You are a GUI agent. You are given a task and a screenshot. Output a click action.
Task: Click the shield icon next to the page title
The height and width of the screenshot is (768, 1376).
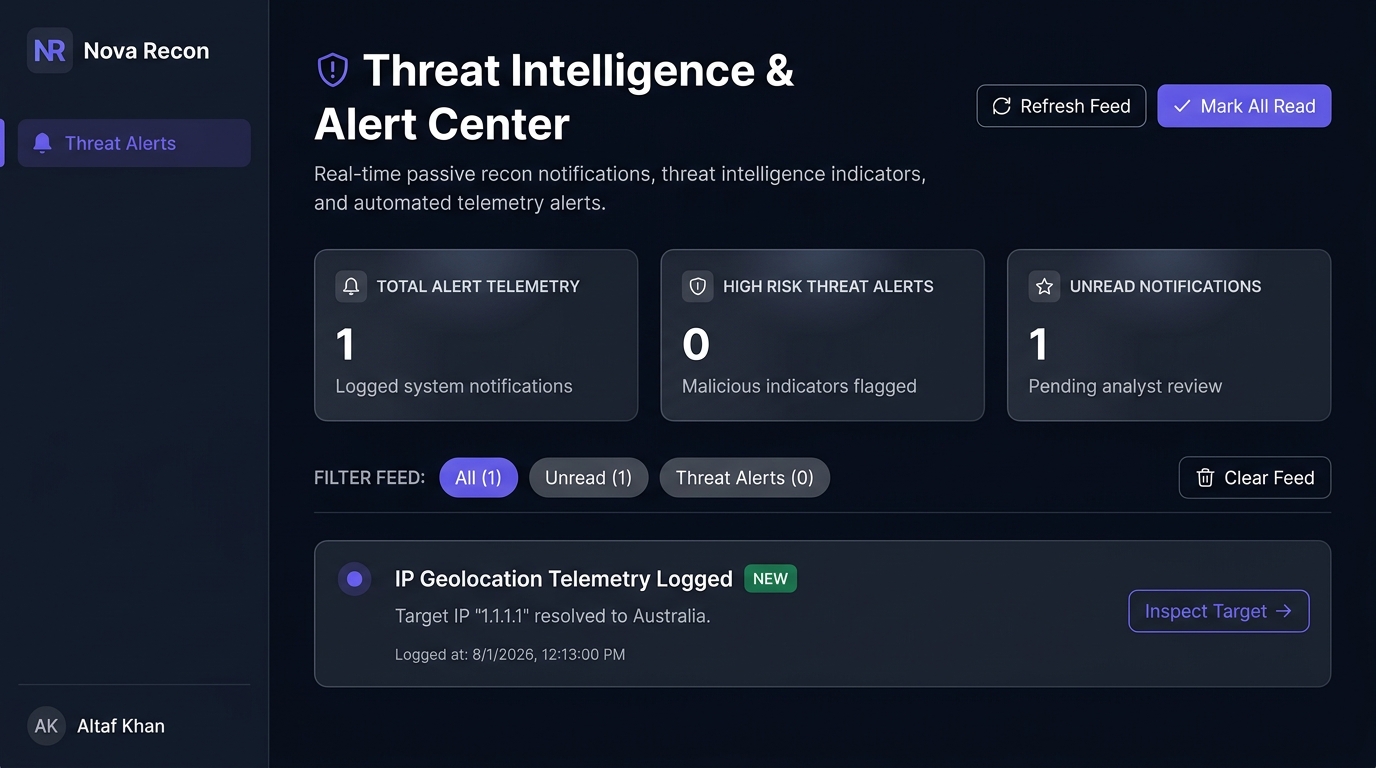[x=333, y=70]
